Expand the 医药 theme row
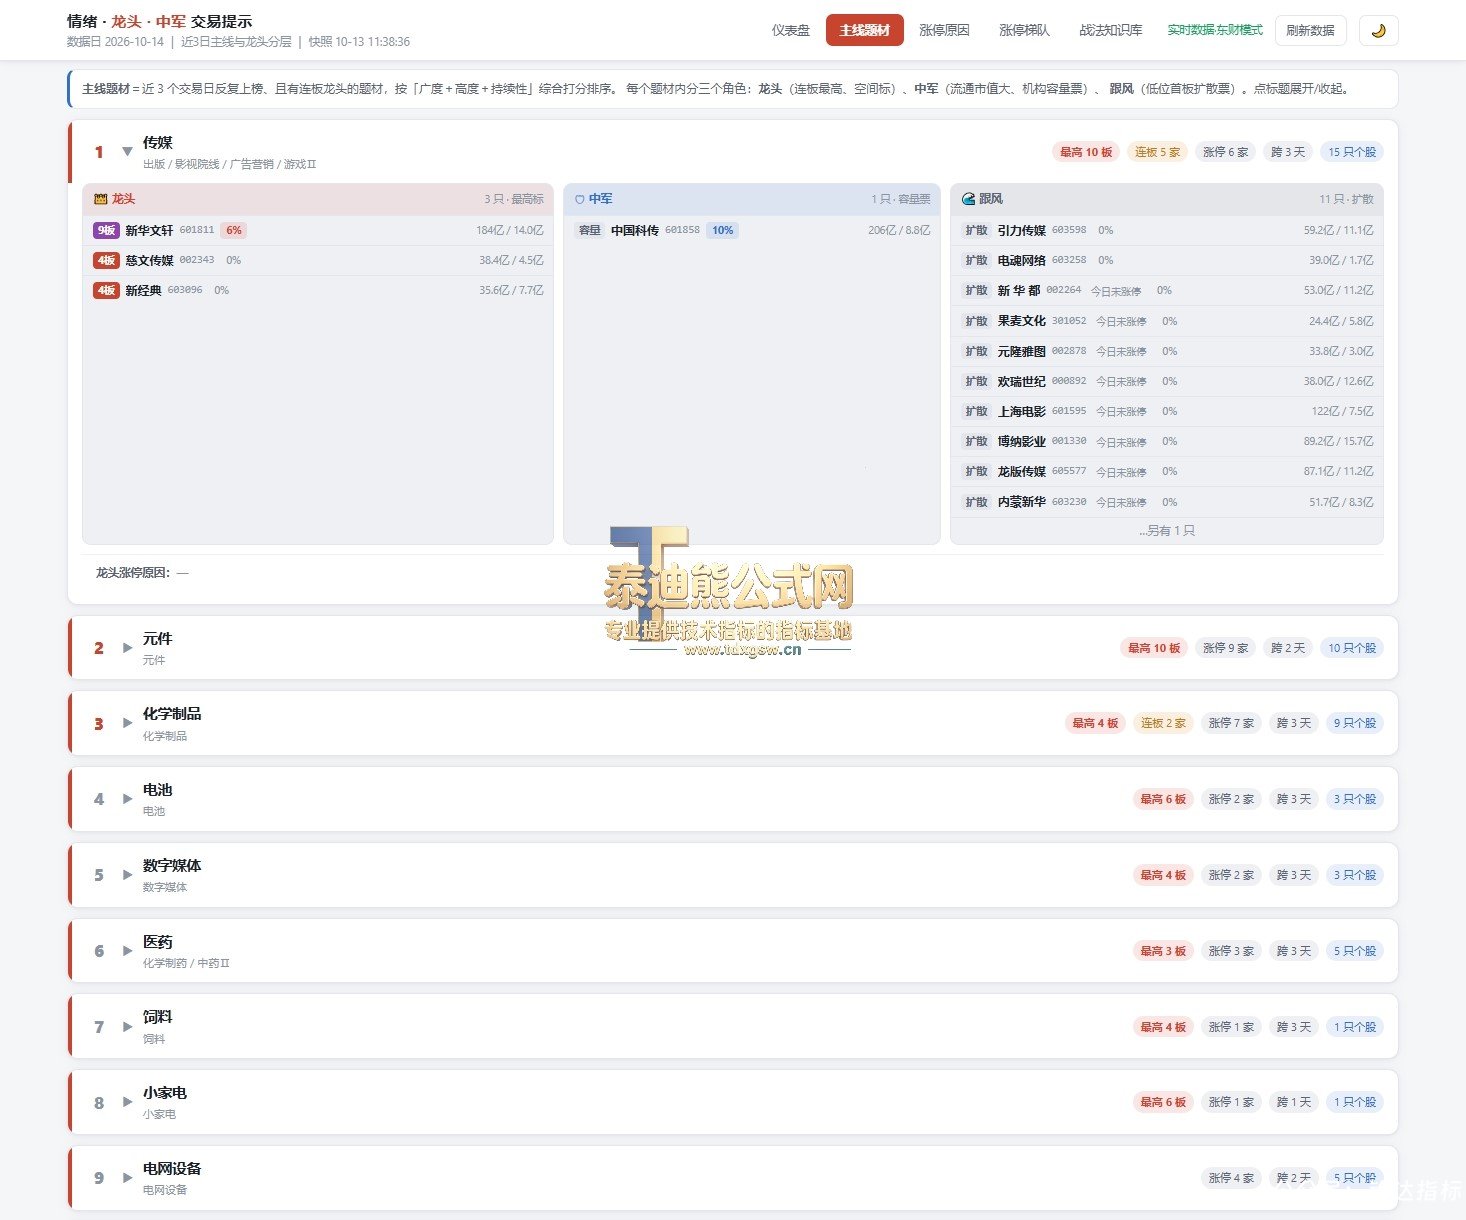The height and width of the screenshot is (1220, 1466). coord(127,951)
